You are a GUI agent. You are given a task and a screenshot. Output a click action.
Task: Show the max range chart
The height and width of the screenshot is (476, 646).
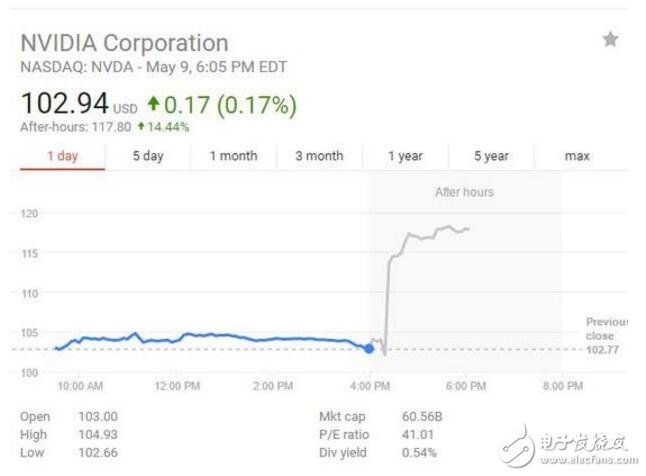click(x=577, y=156)
